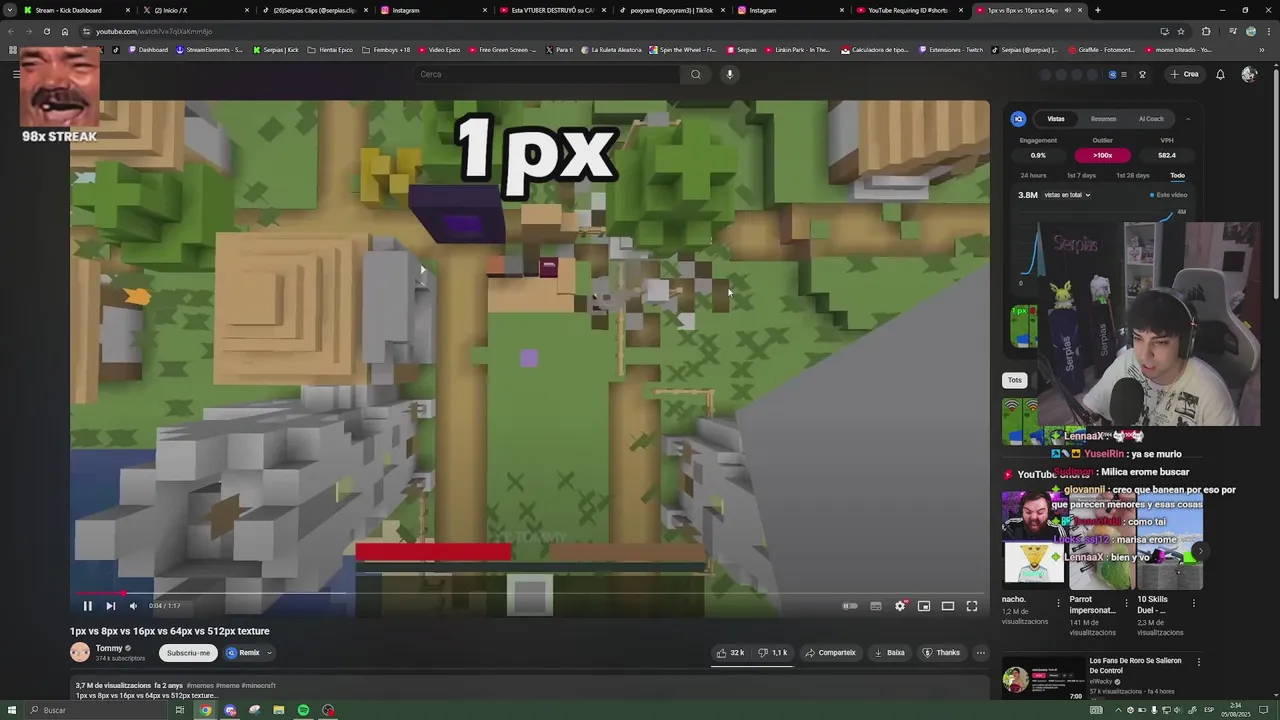Screen dimensions: 1280x720
Task: Select the Resumen tab
Action: click(x=1104, y=119)
